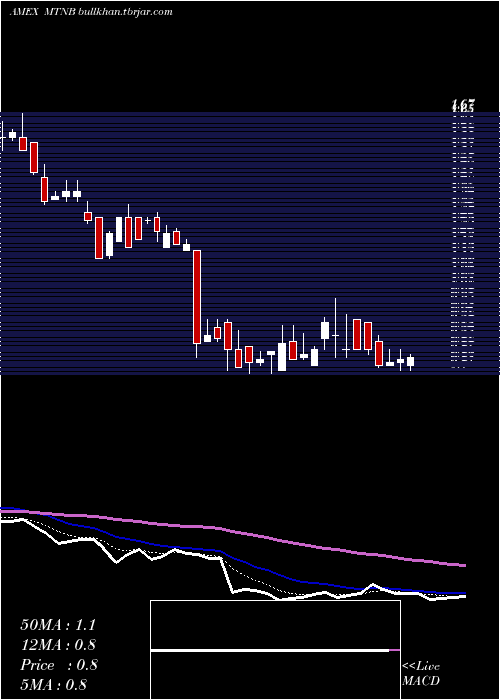This screenshot has width=500, height=700.
Task: Click the last white candlestick on the right
Action: (410, 361)
